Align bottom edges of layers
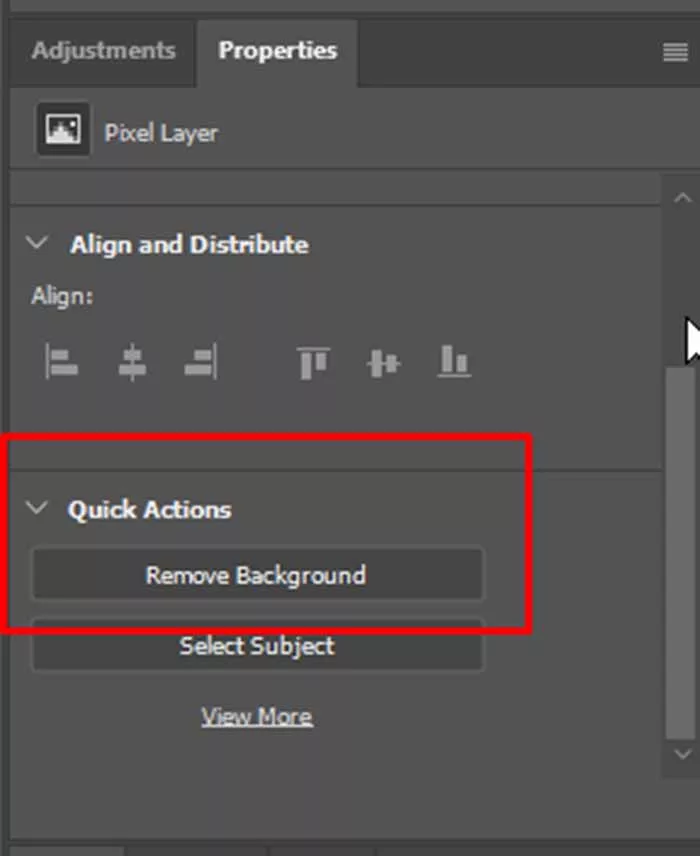 [453, 362]
